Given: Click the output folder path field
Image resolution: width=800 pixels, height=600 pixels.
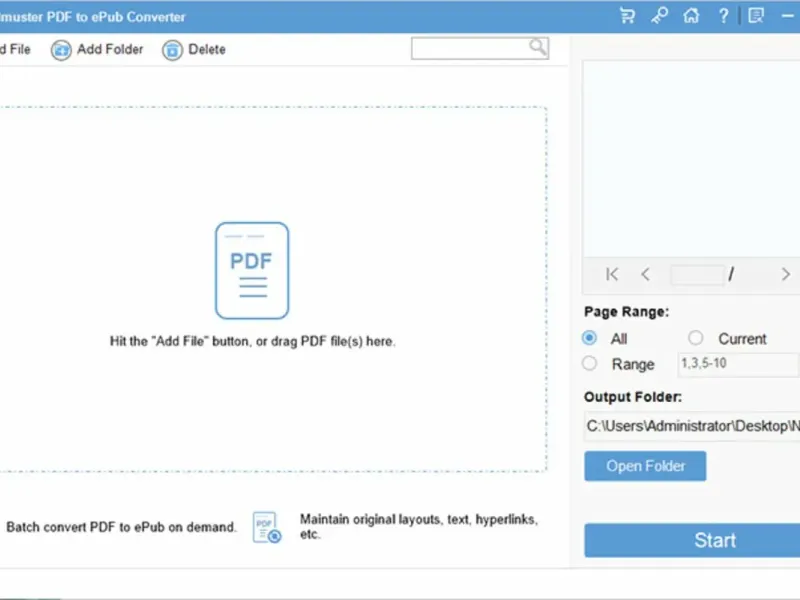Looking at the screenshot, I should coord(692,426).
